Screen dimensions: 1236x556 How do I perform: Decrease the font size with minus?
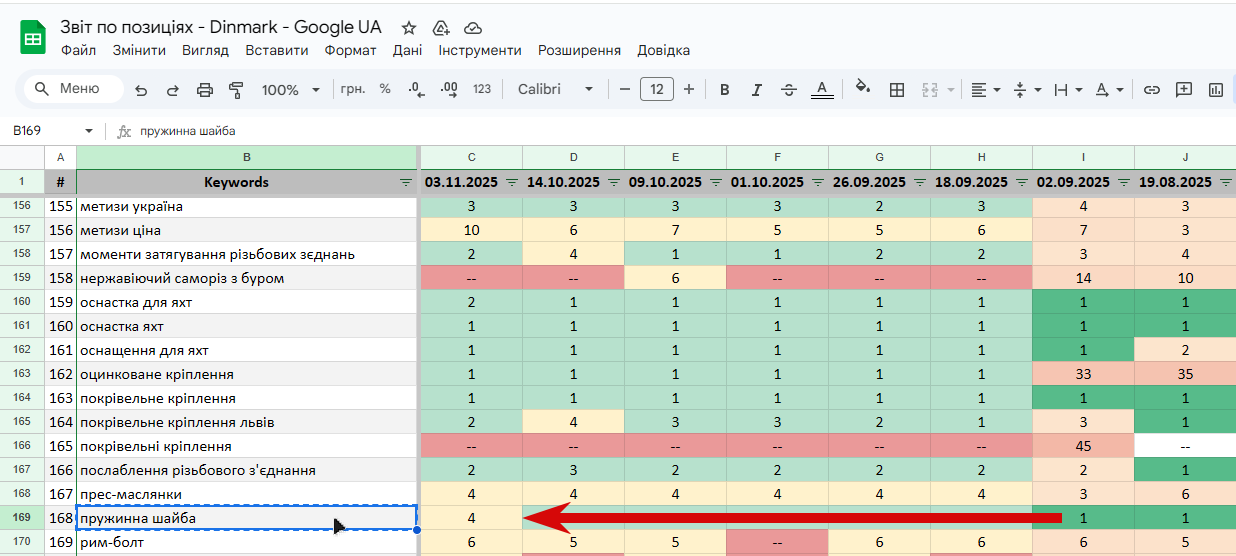[x=625, y=89]
